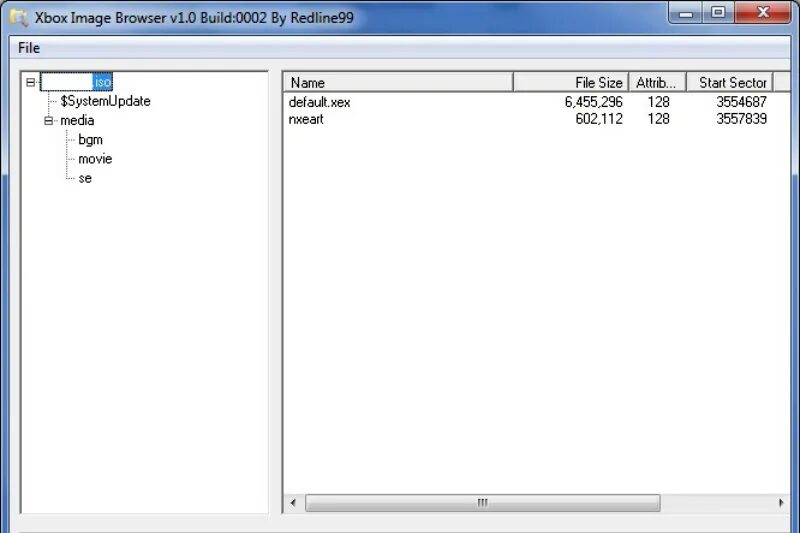800x533 pixels.
Task: Collapse the root iso tree node
Action: click(x=31, y=82)
